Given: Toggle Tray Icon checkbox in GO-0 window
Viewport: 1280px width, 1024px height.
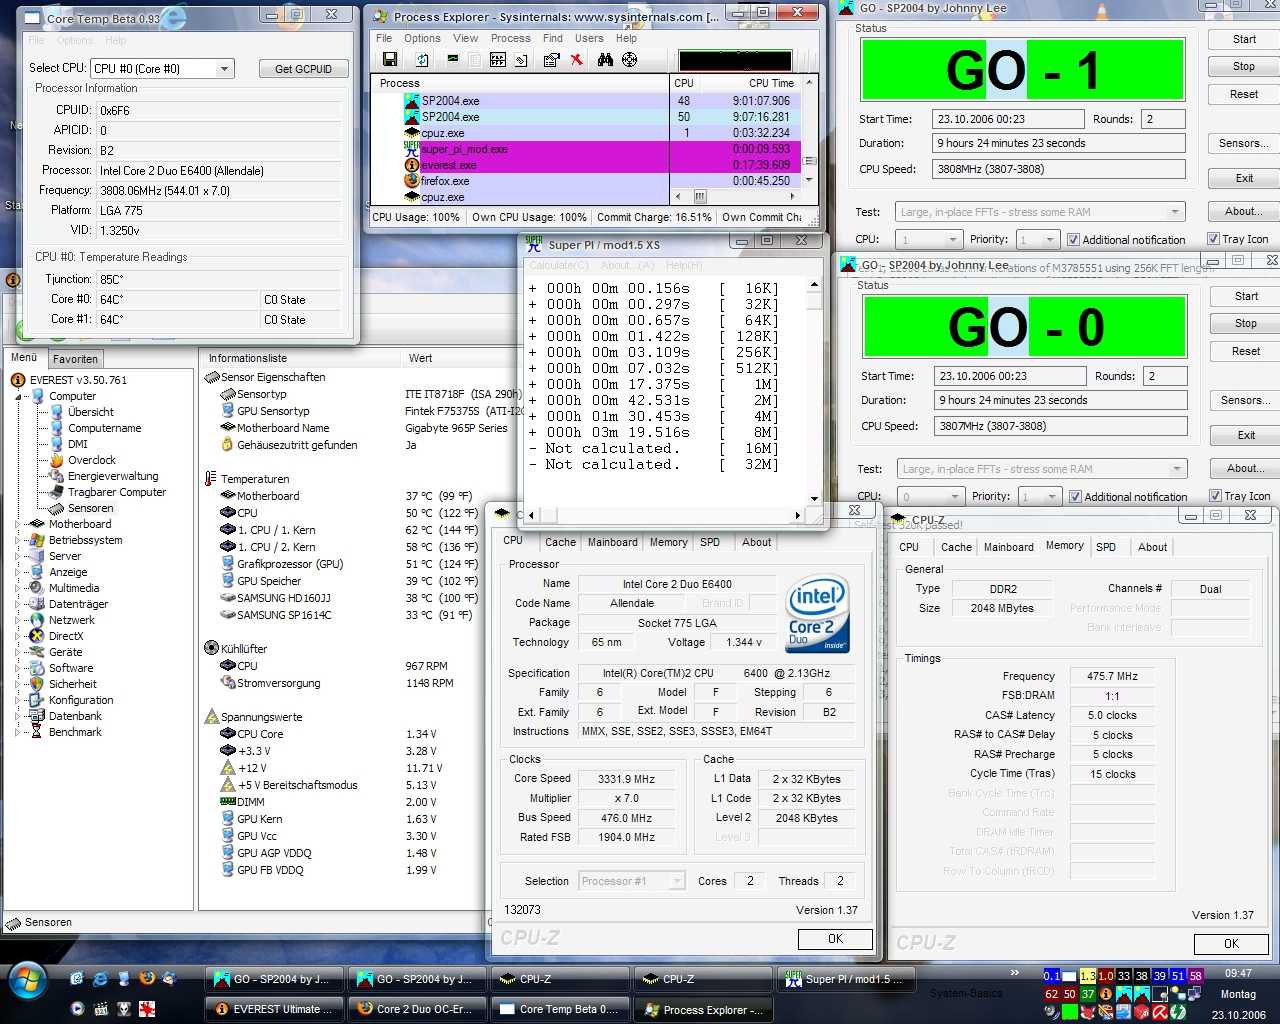Looking at the screenshot, I should (x=1215, y=496).
